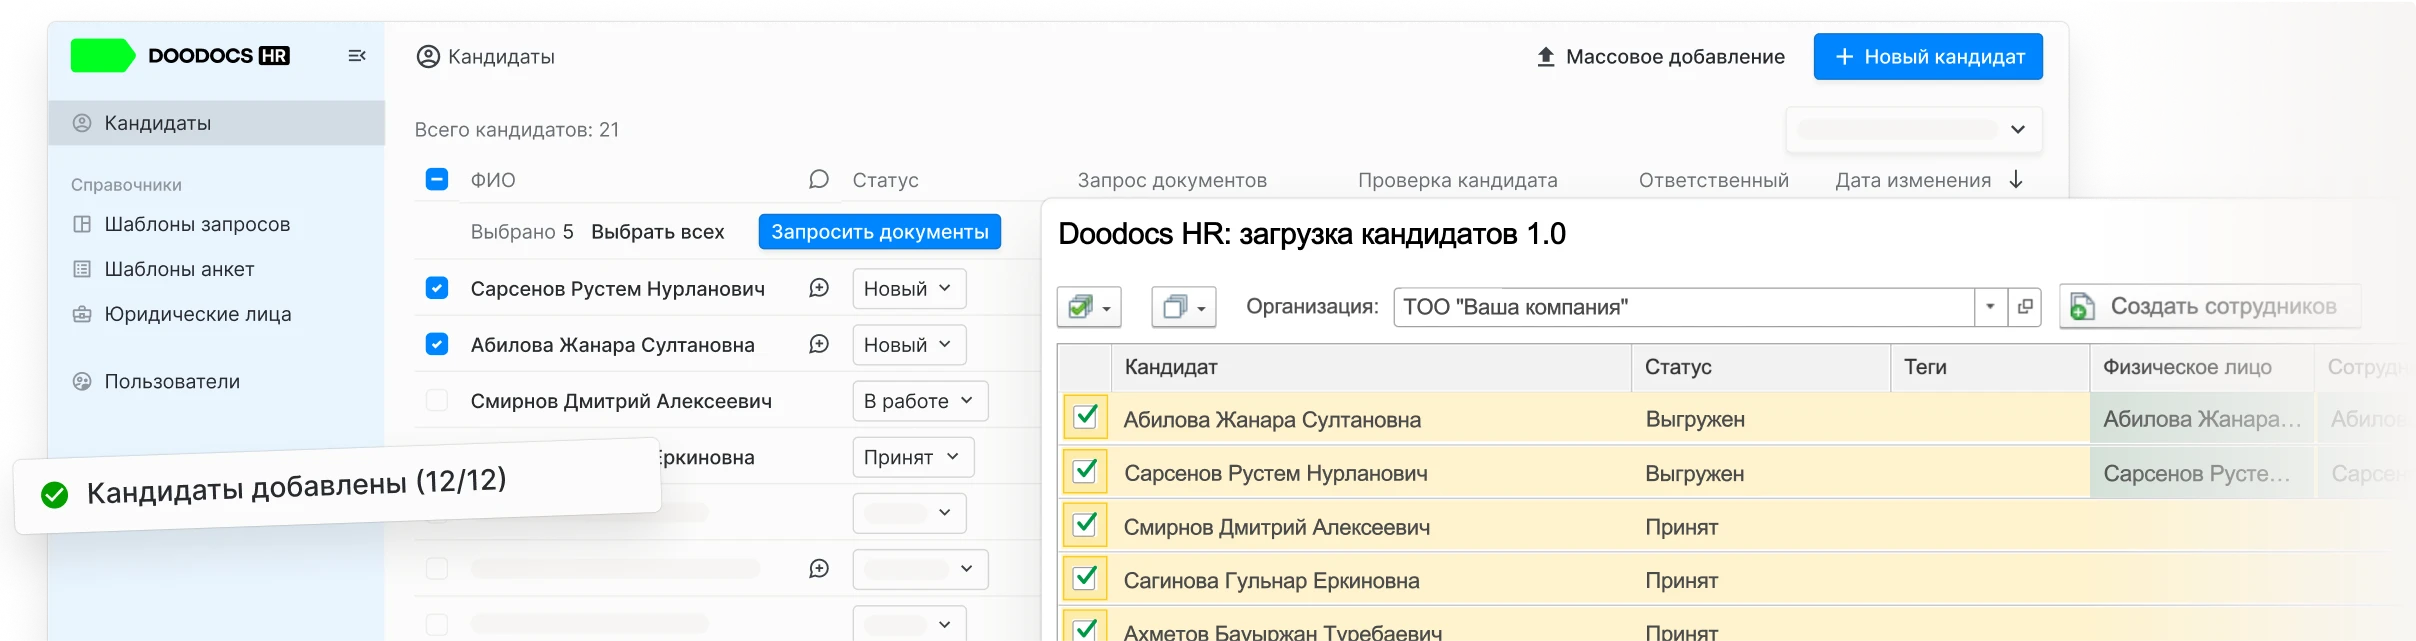Open Шаблоны анкет in sidebar
2416x641 pixels.
coord(179,269)
